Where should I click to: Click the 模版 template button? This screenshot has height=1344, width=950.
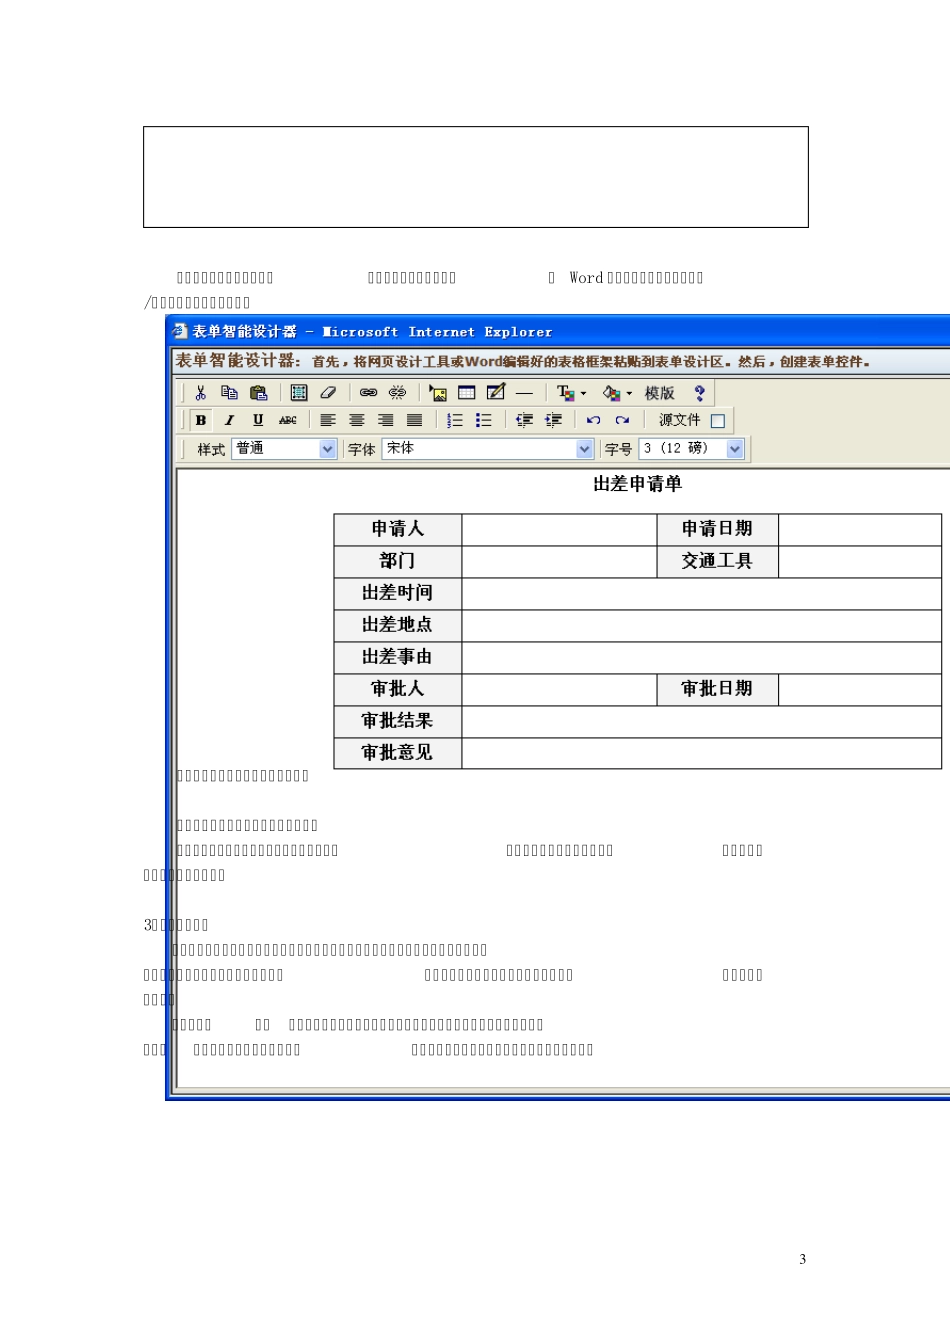(660, 393)
